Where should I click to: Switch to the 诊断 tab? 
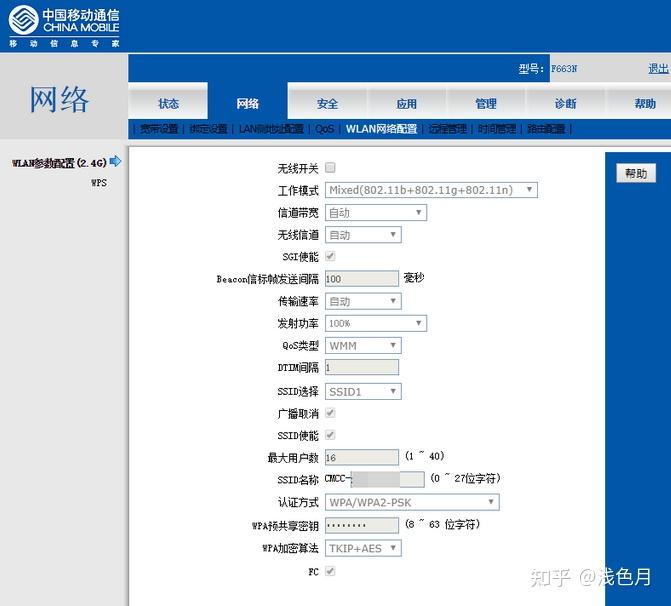565,101
